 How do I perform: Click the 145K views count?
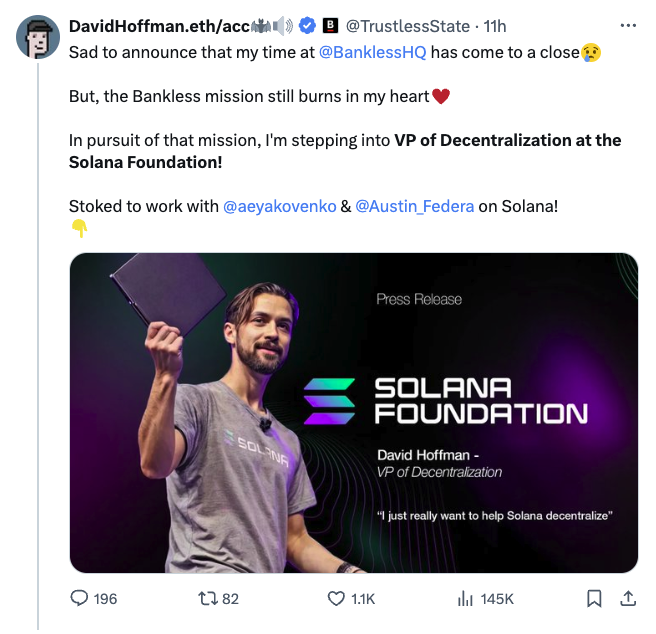tap(497, 598)
